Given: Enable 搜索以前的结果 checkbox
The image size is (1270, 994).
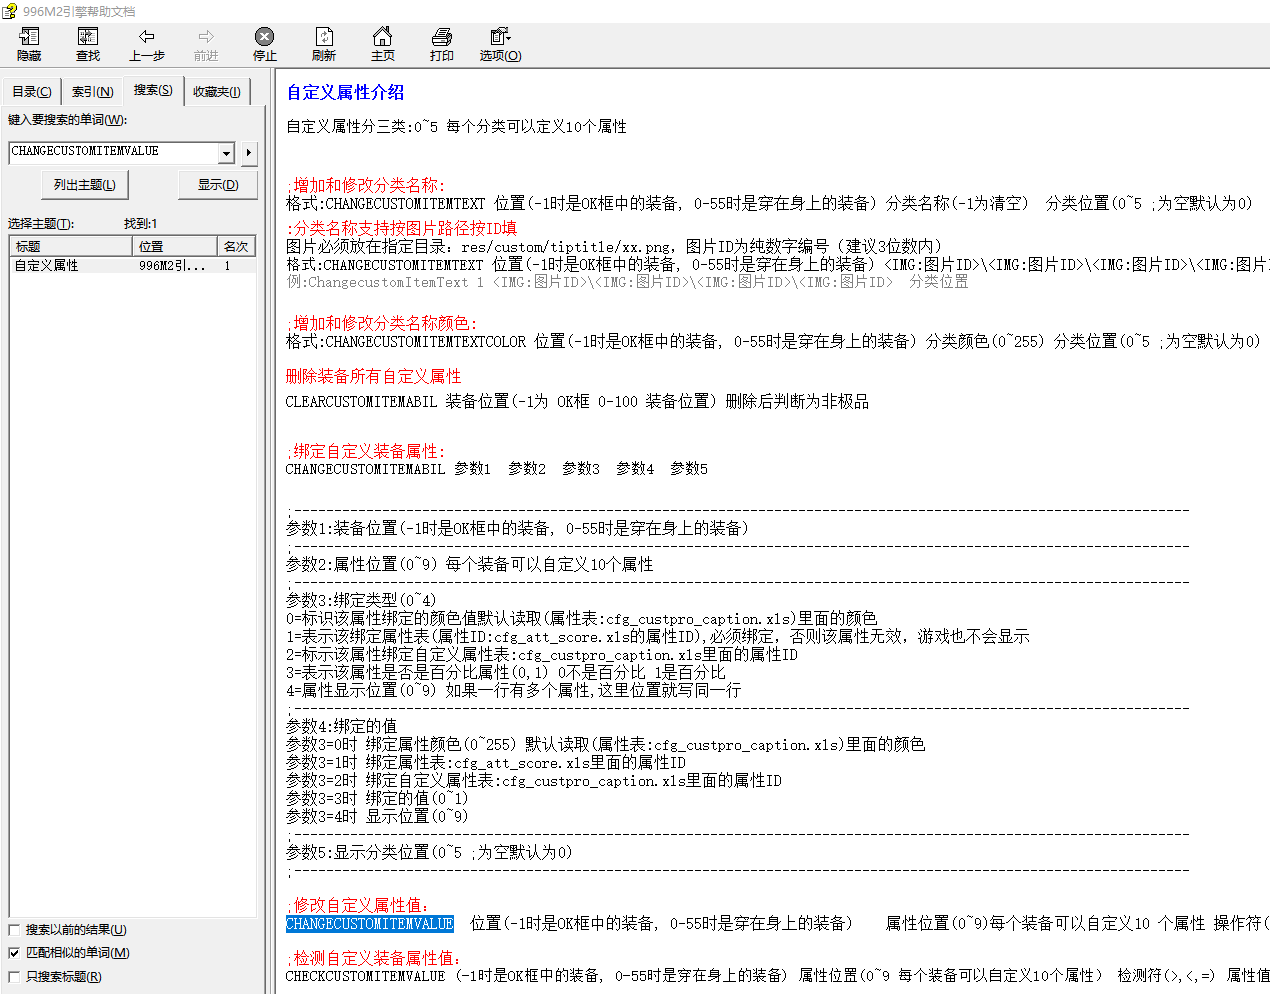Looking at the screenshot, I should click(x=14, y=930).
